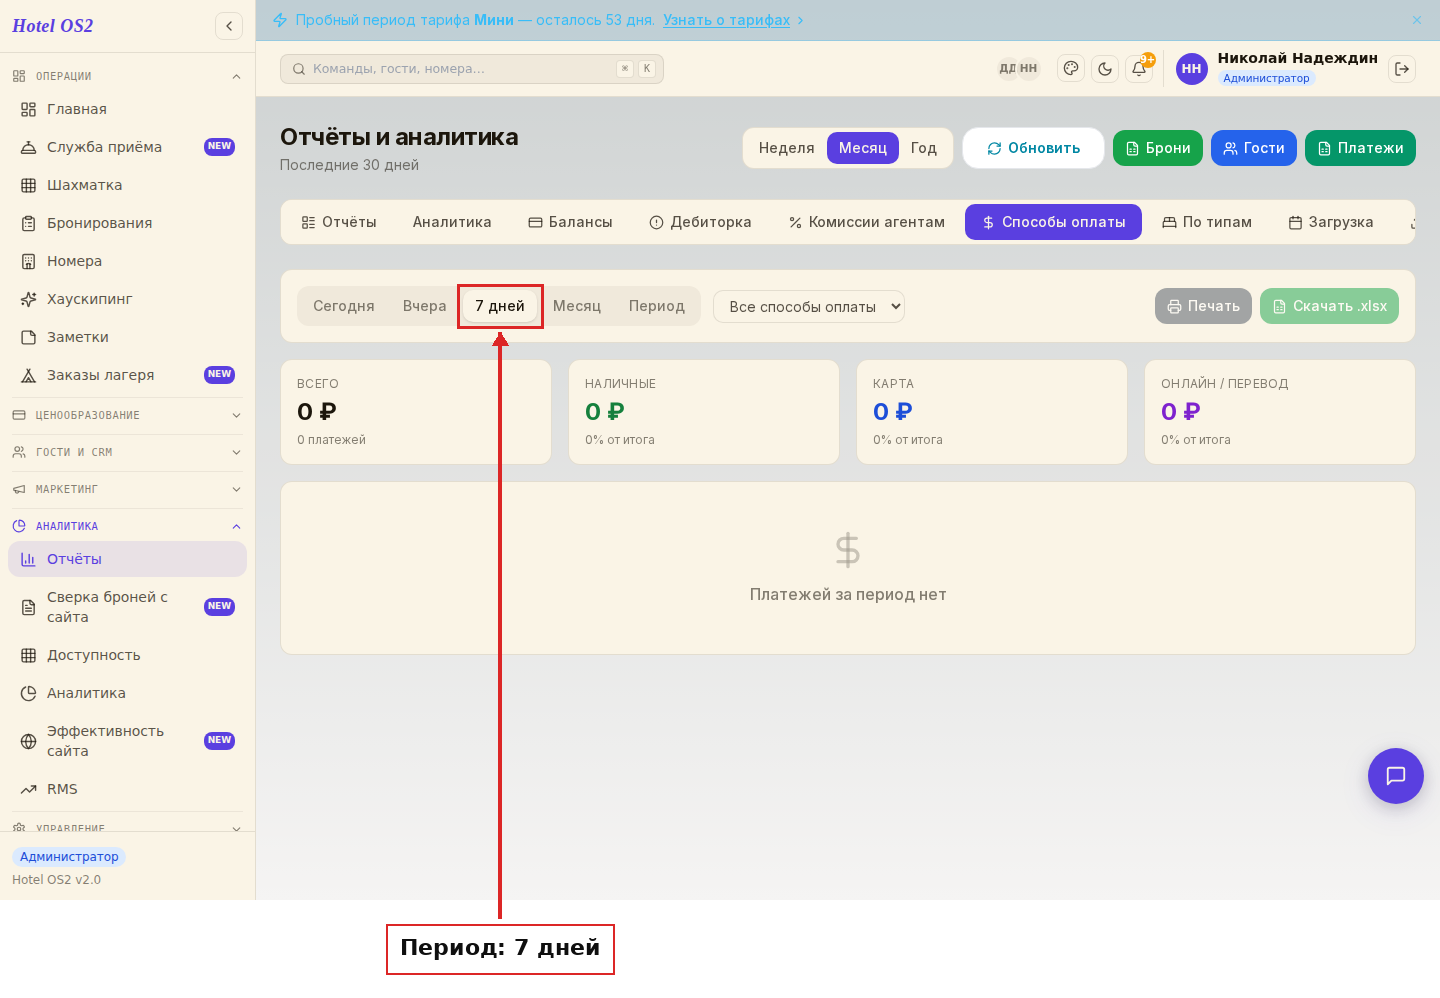Open the Загрузка tab
Image resolution: width=1440 pixels, height=998 pixels.
[x=1331, y=222]
